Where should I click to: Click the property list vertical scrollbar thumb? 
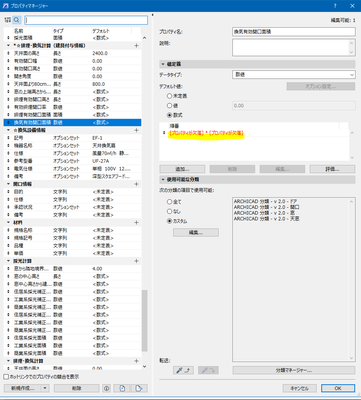pos(144,321)
